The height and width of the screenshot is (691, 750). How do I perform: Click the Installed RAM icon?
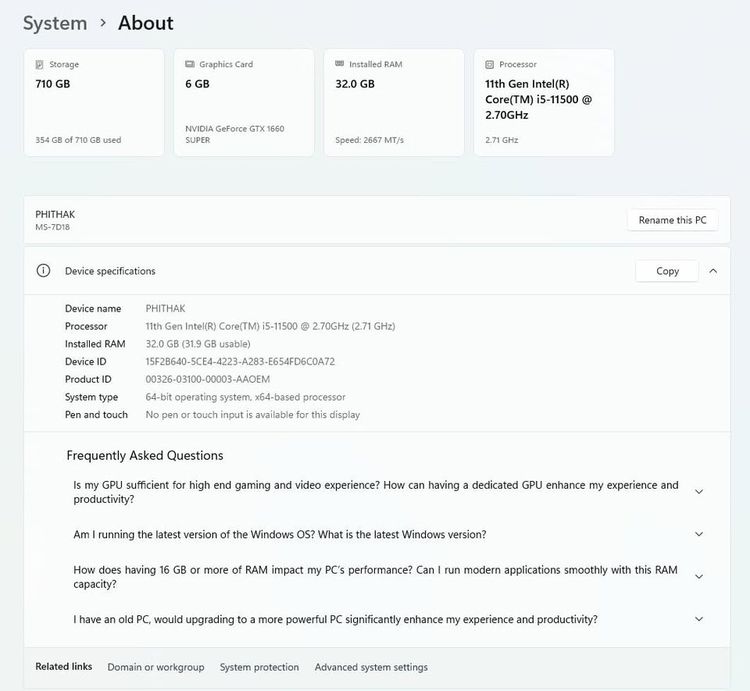(340, 64)
